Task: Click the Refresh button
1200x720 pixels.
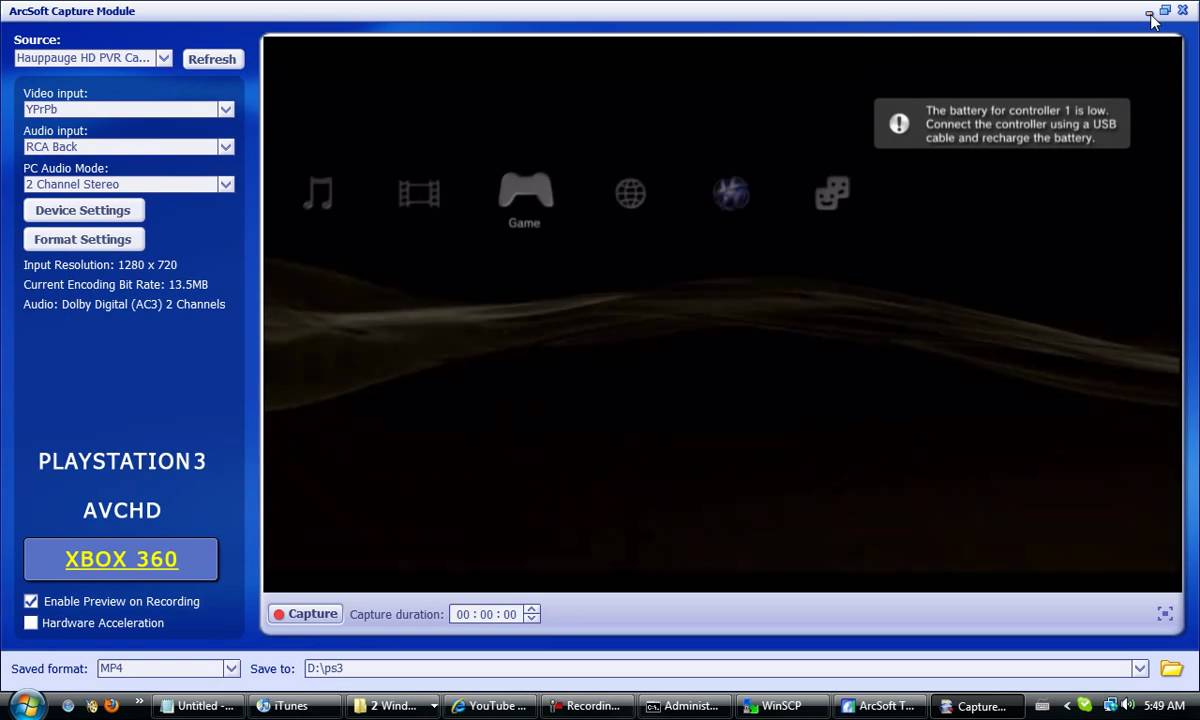Action: (213, 59)
